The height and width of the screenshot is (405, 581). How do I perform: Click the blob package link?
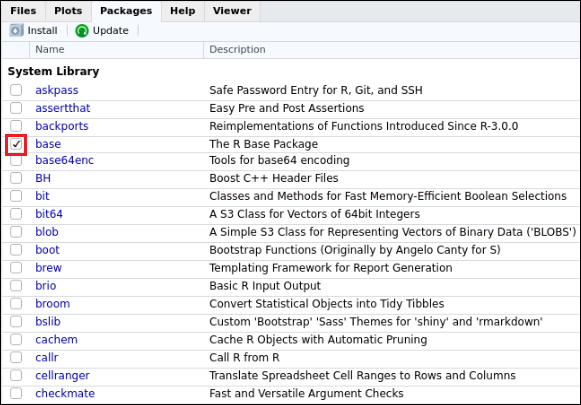47,232
